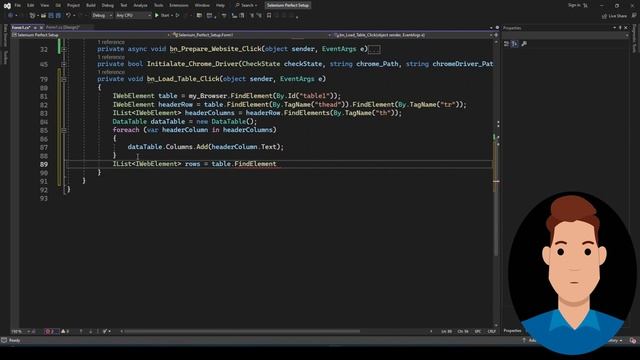Click the Selenium Perfect Setup title label
This screenshot has height=360, width=640.
288,5
